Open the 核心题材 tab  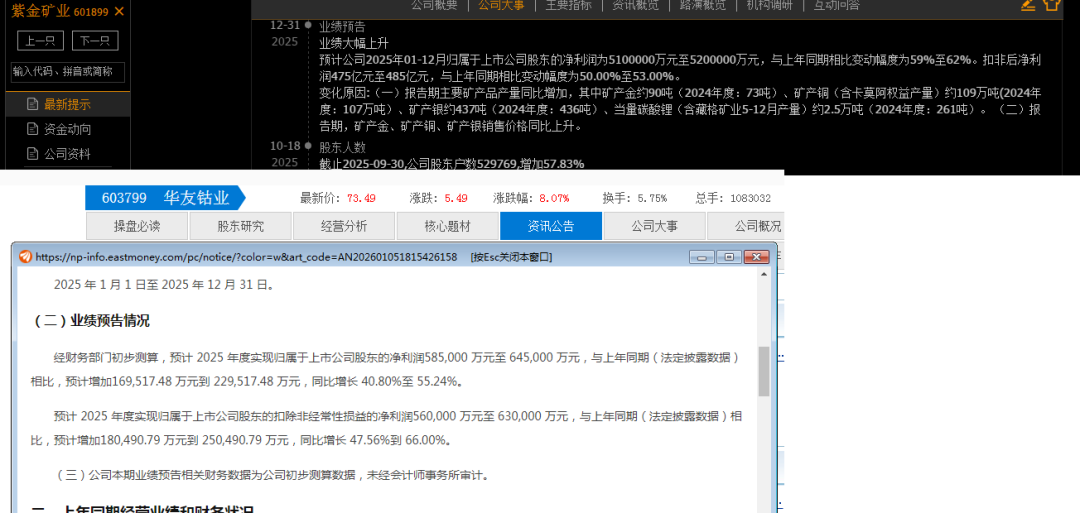[448, 226]
